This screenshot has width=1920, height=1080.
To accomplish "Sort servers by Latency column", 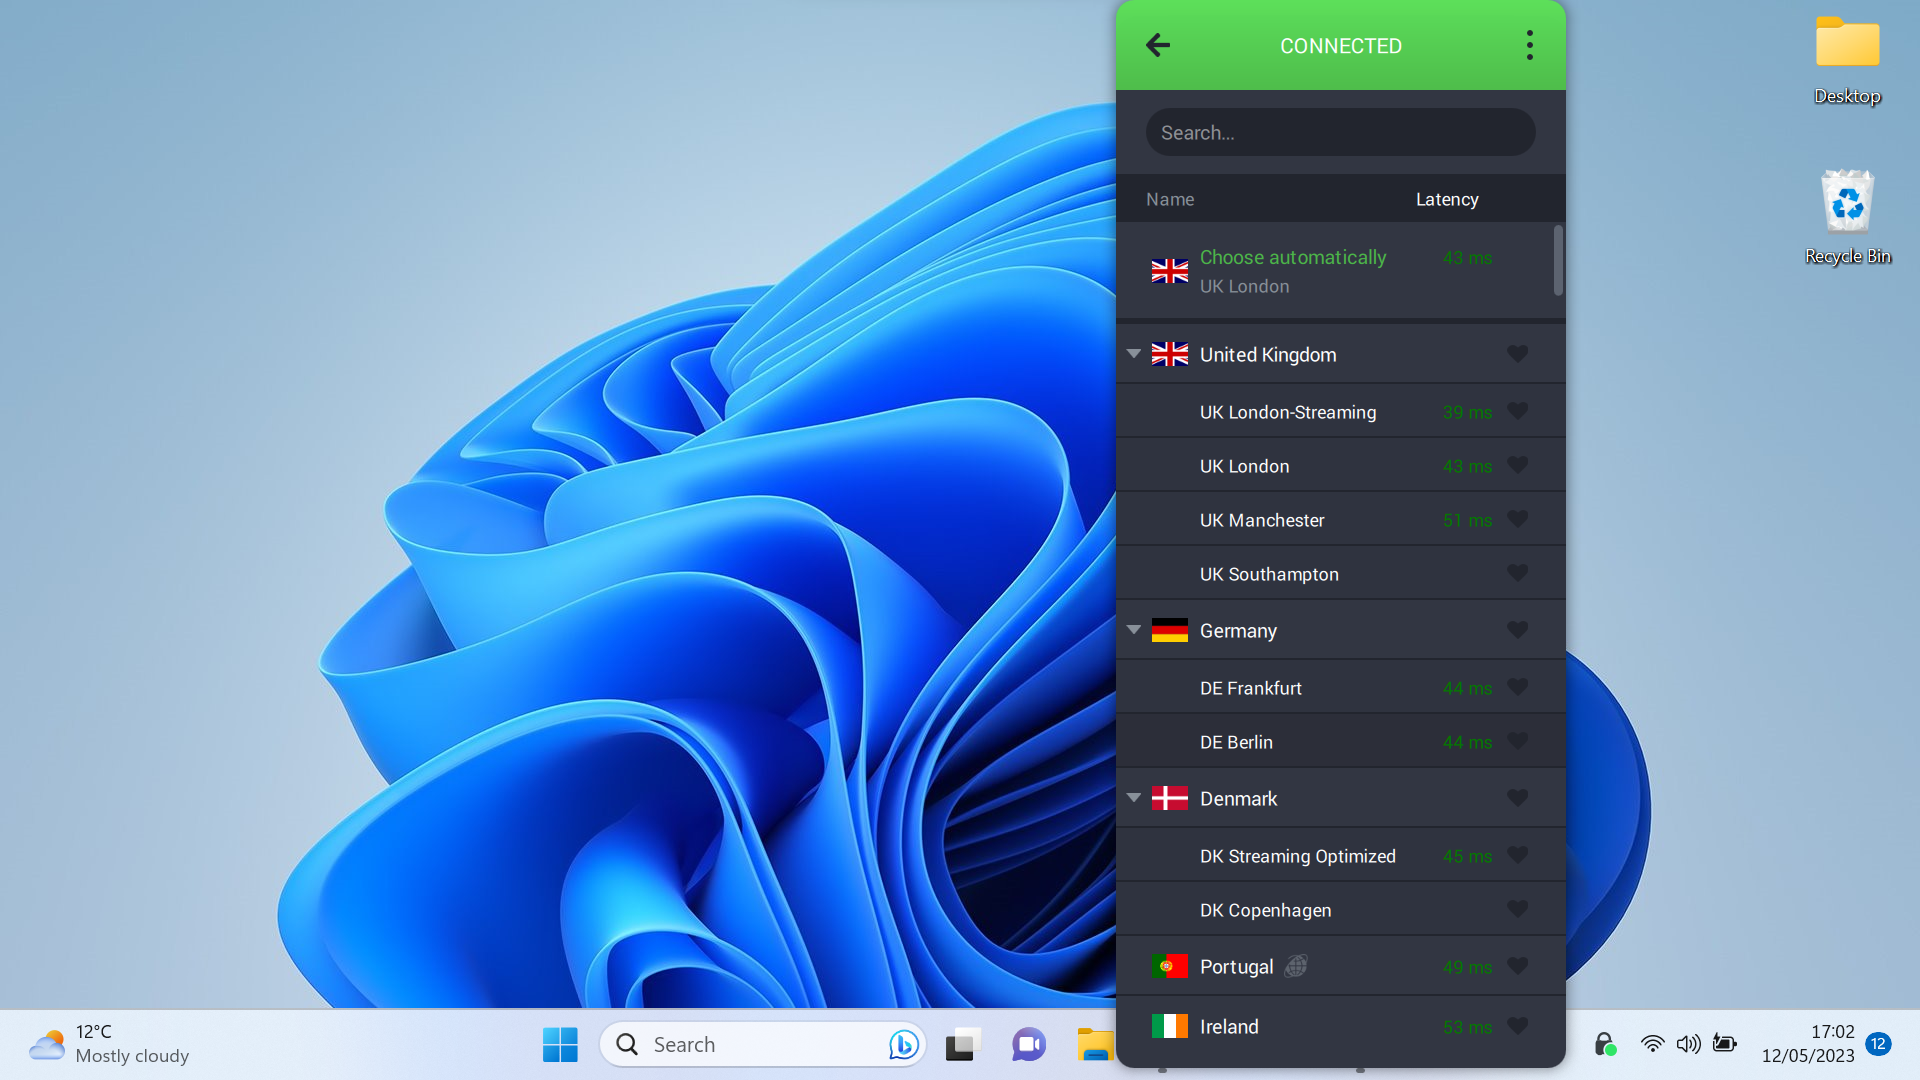I will pyautogui.click(x=1446, y=199).
